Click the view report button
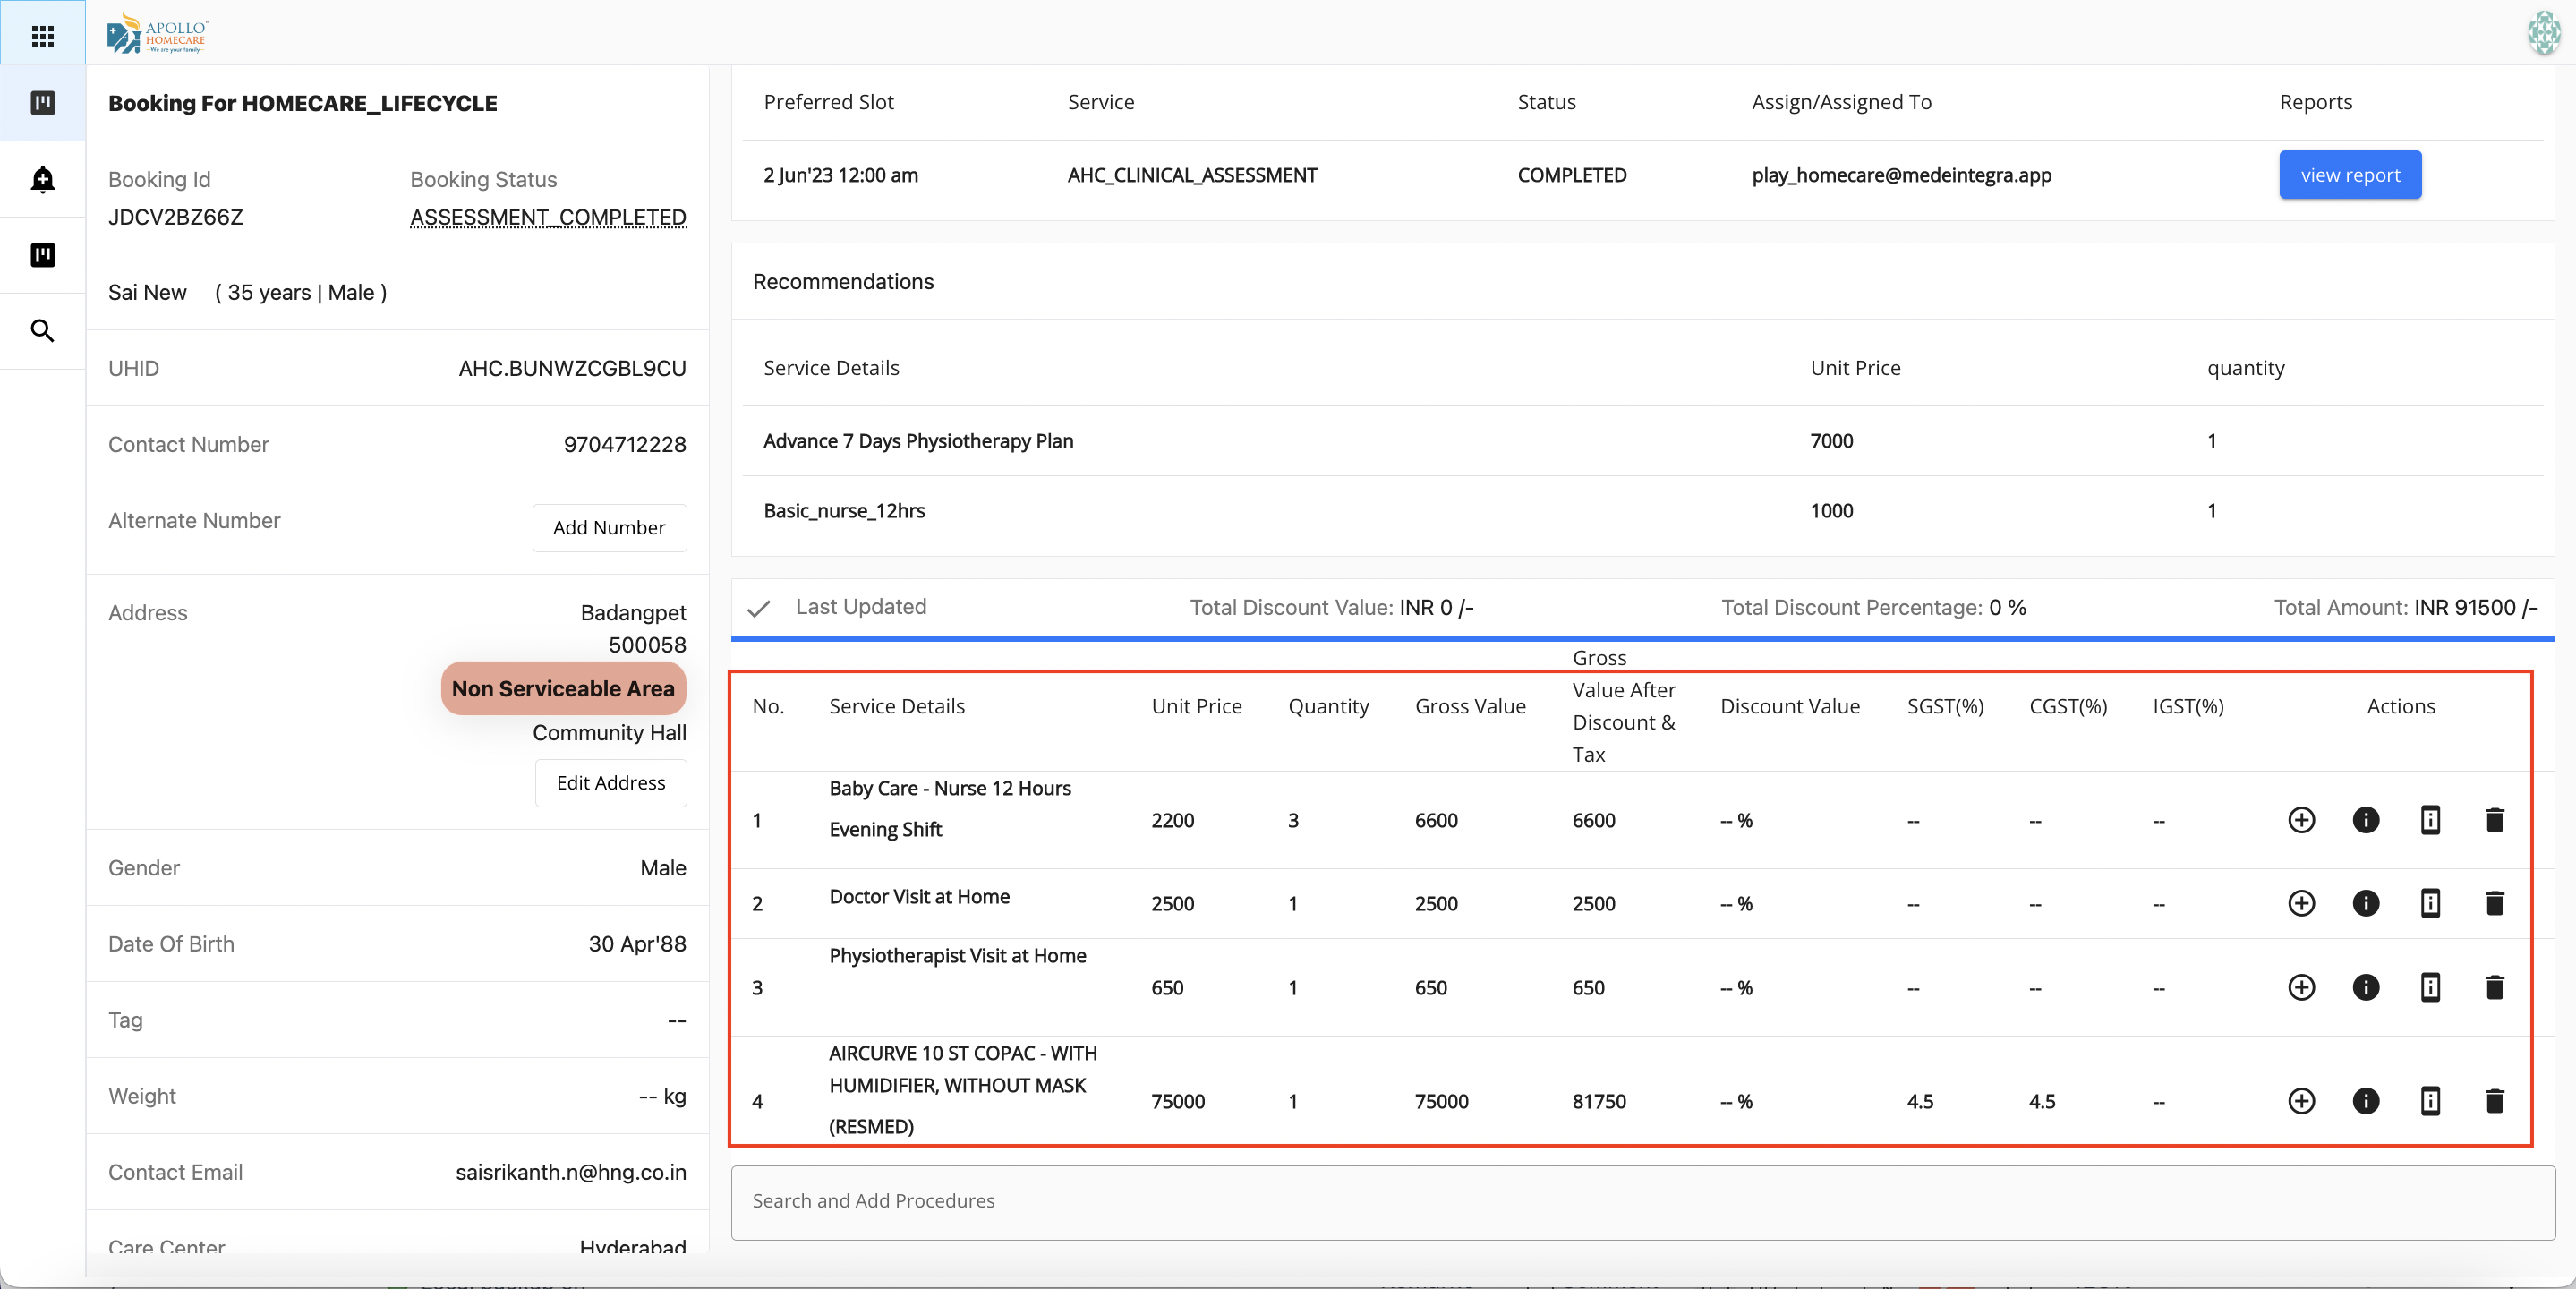Viewport: 2576px width, 1289px height. tap(2349, 175)
